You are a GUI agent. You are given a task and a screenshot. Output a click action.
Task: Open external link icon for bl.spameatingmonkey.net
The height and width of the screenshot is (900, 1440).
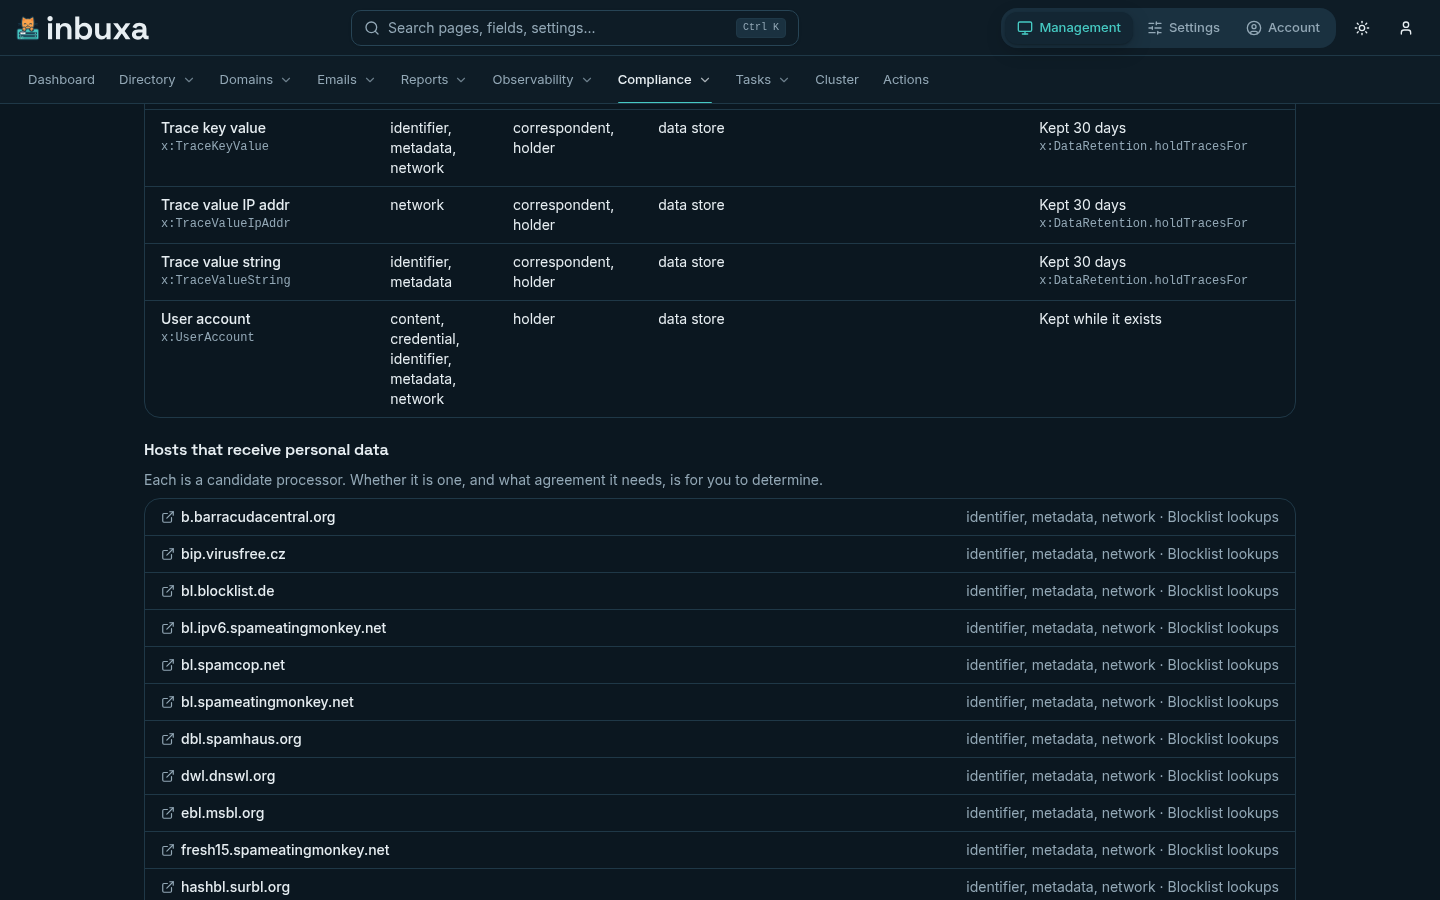tap(168, 702)
